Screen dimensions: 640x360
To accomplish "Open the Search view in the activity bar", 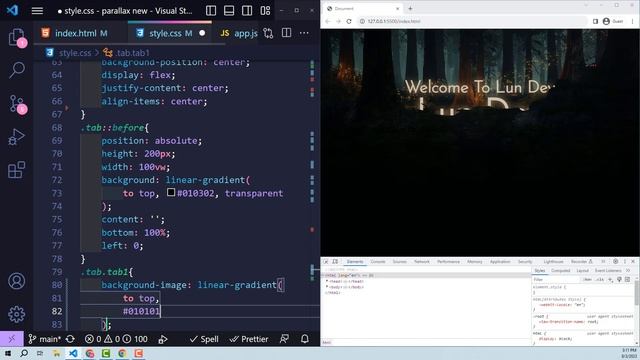I will (x=16, y=70).
